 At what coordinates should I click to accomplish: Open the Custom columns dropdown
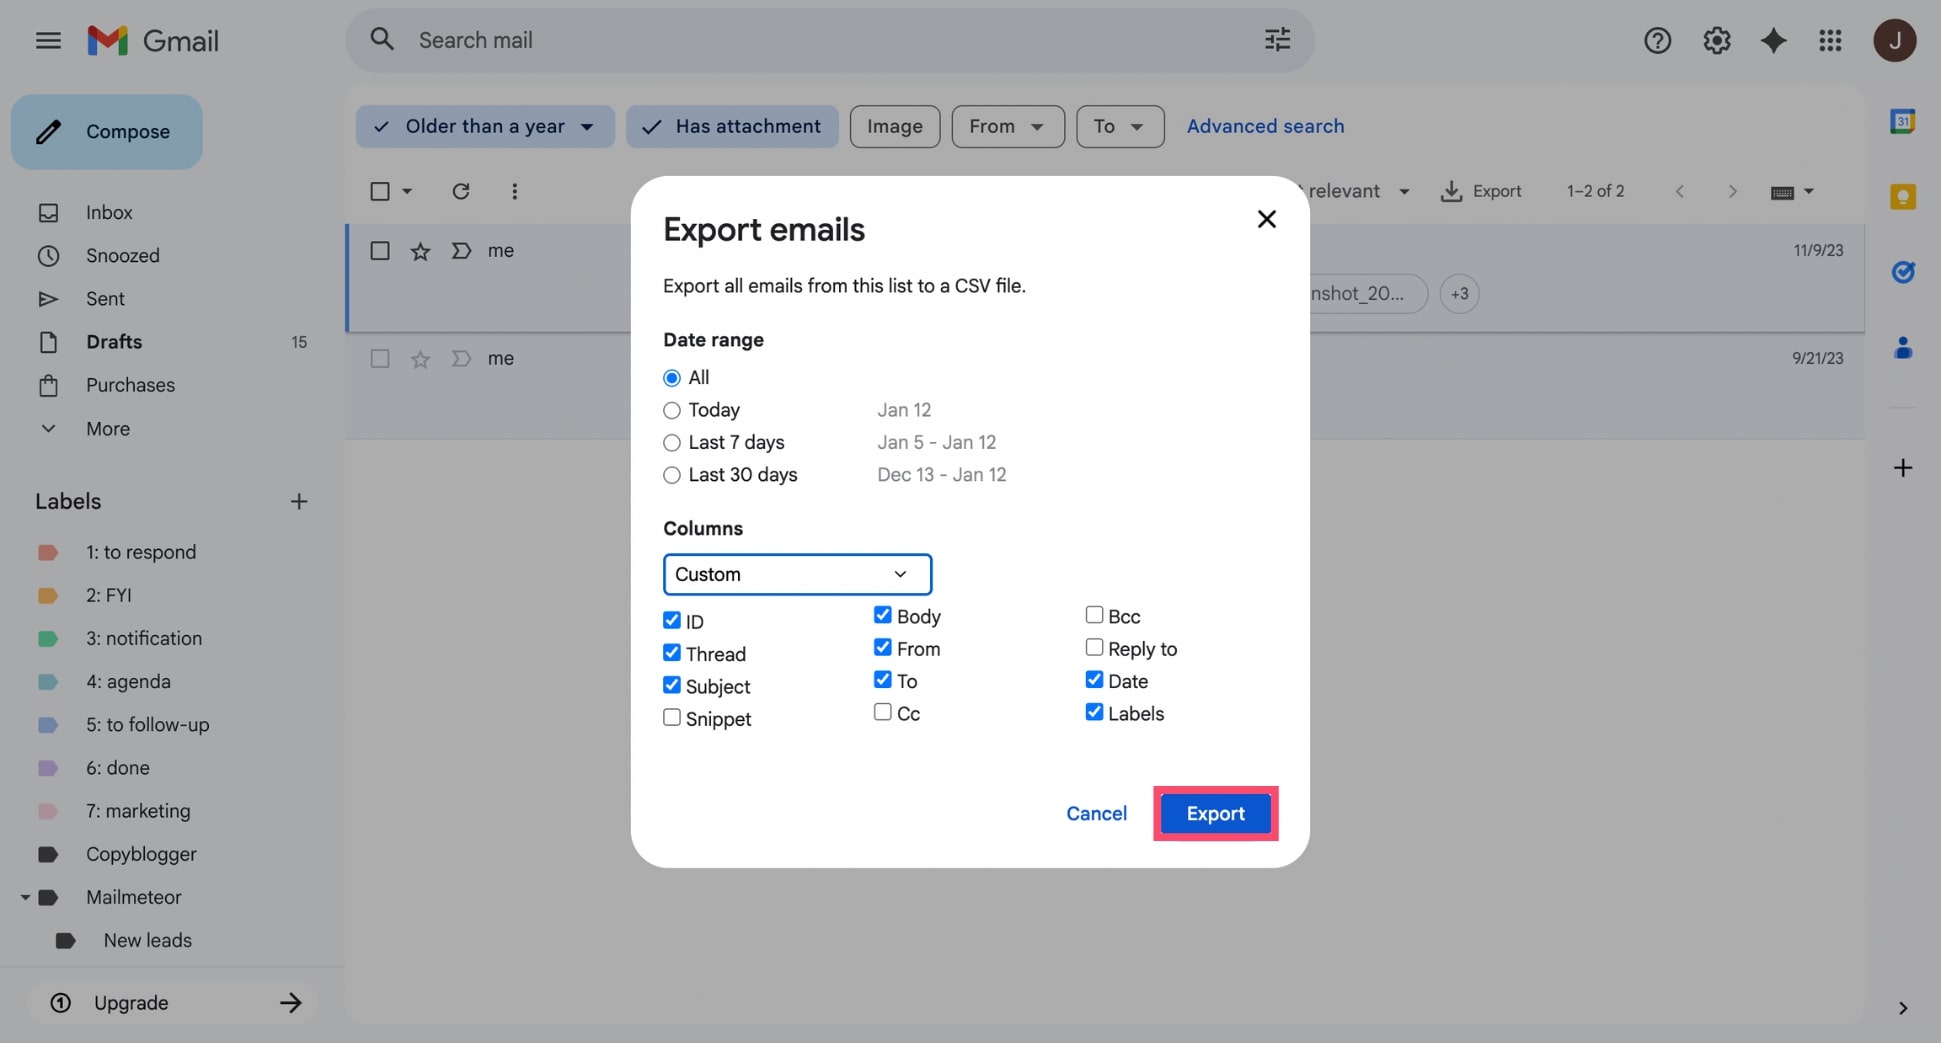tap(797, 574)
